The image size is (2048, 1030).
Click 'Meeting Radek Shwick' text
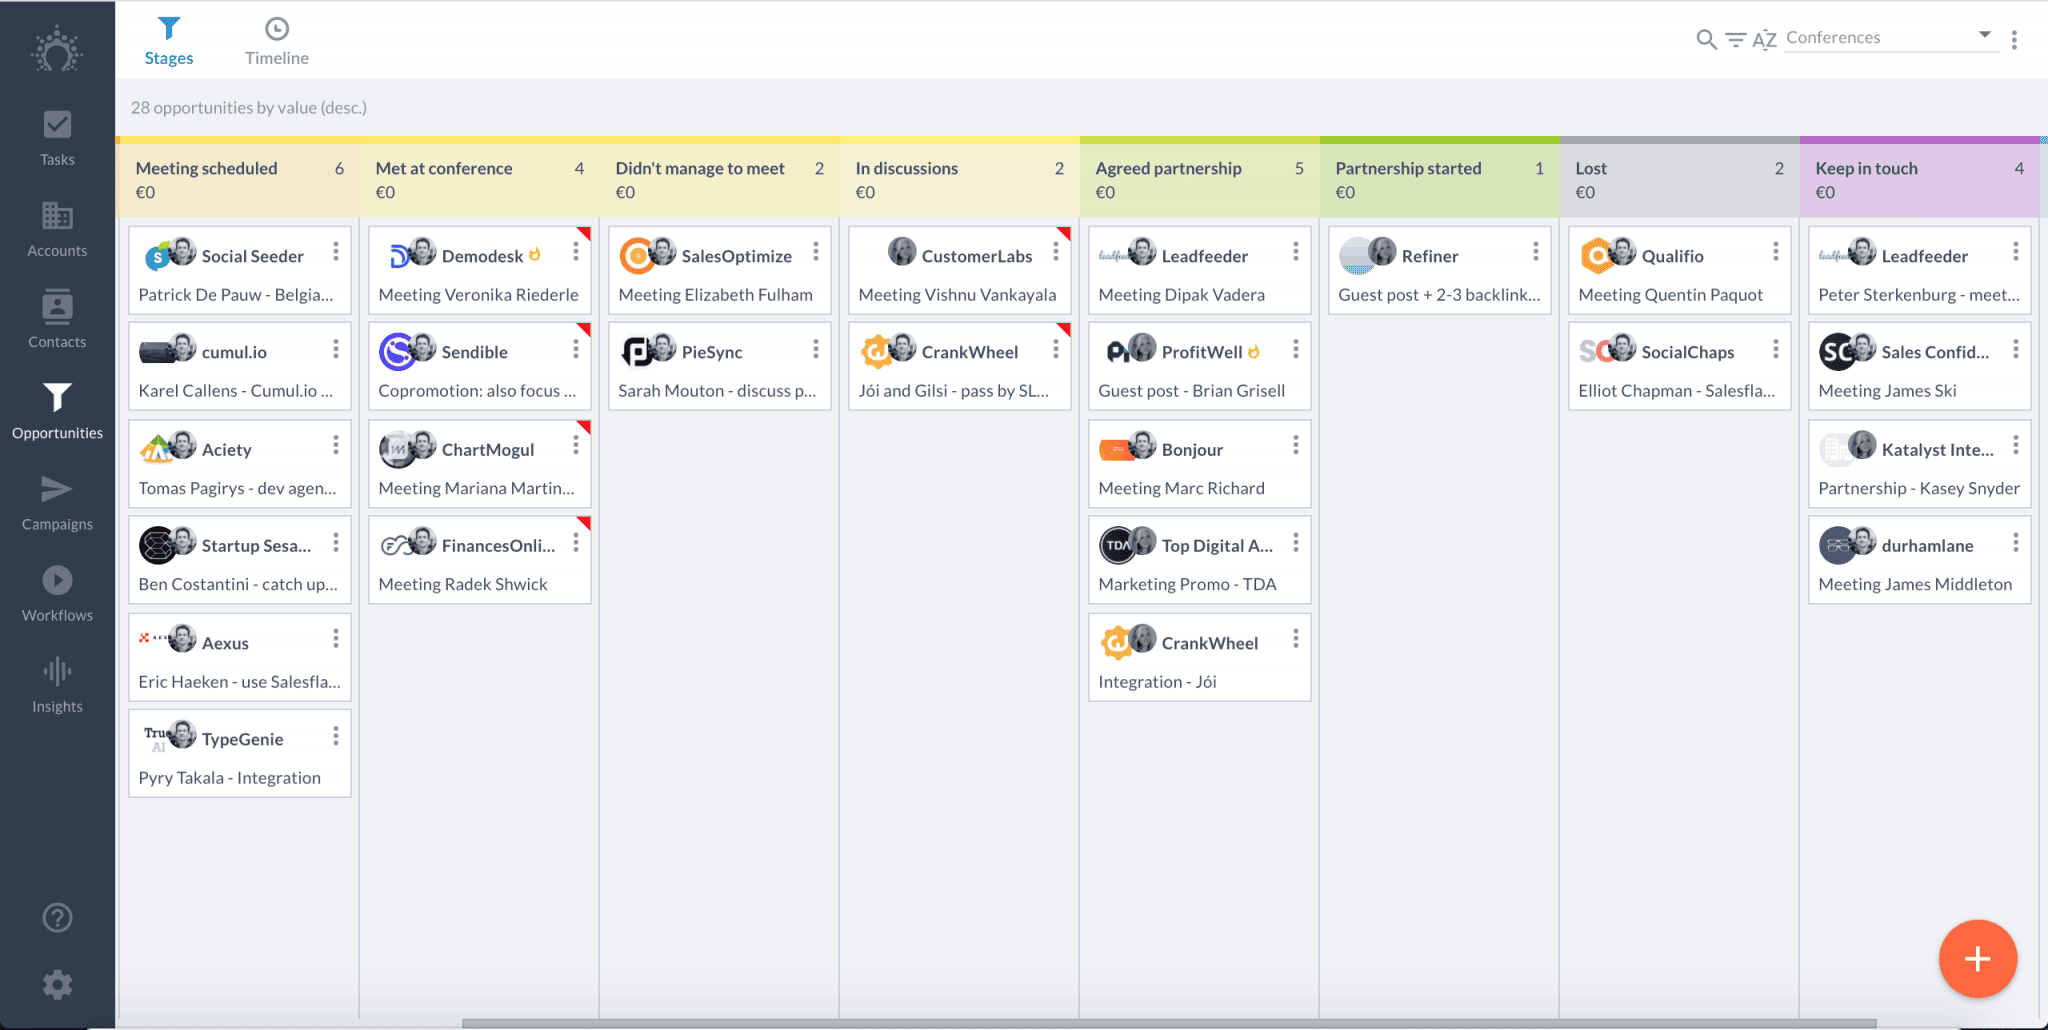pos(463,585)
